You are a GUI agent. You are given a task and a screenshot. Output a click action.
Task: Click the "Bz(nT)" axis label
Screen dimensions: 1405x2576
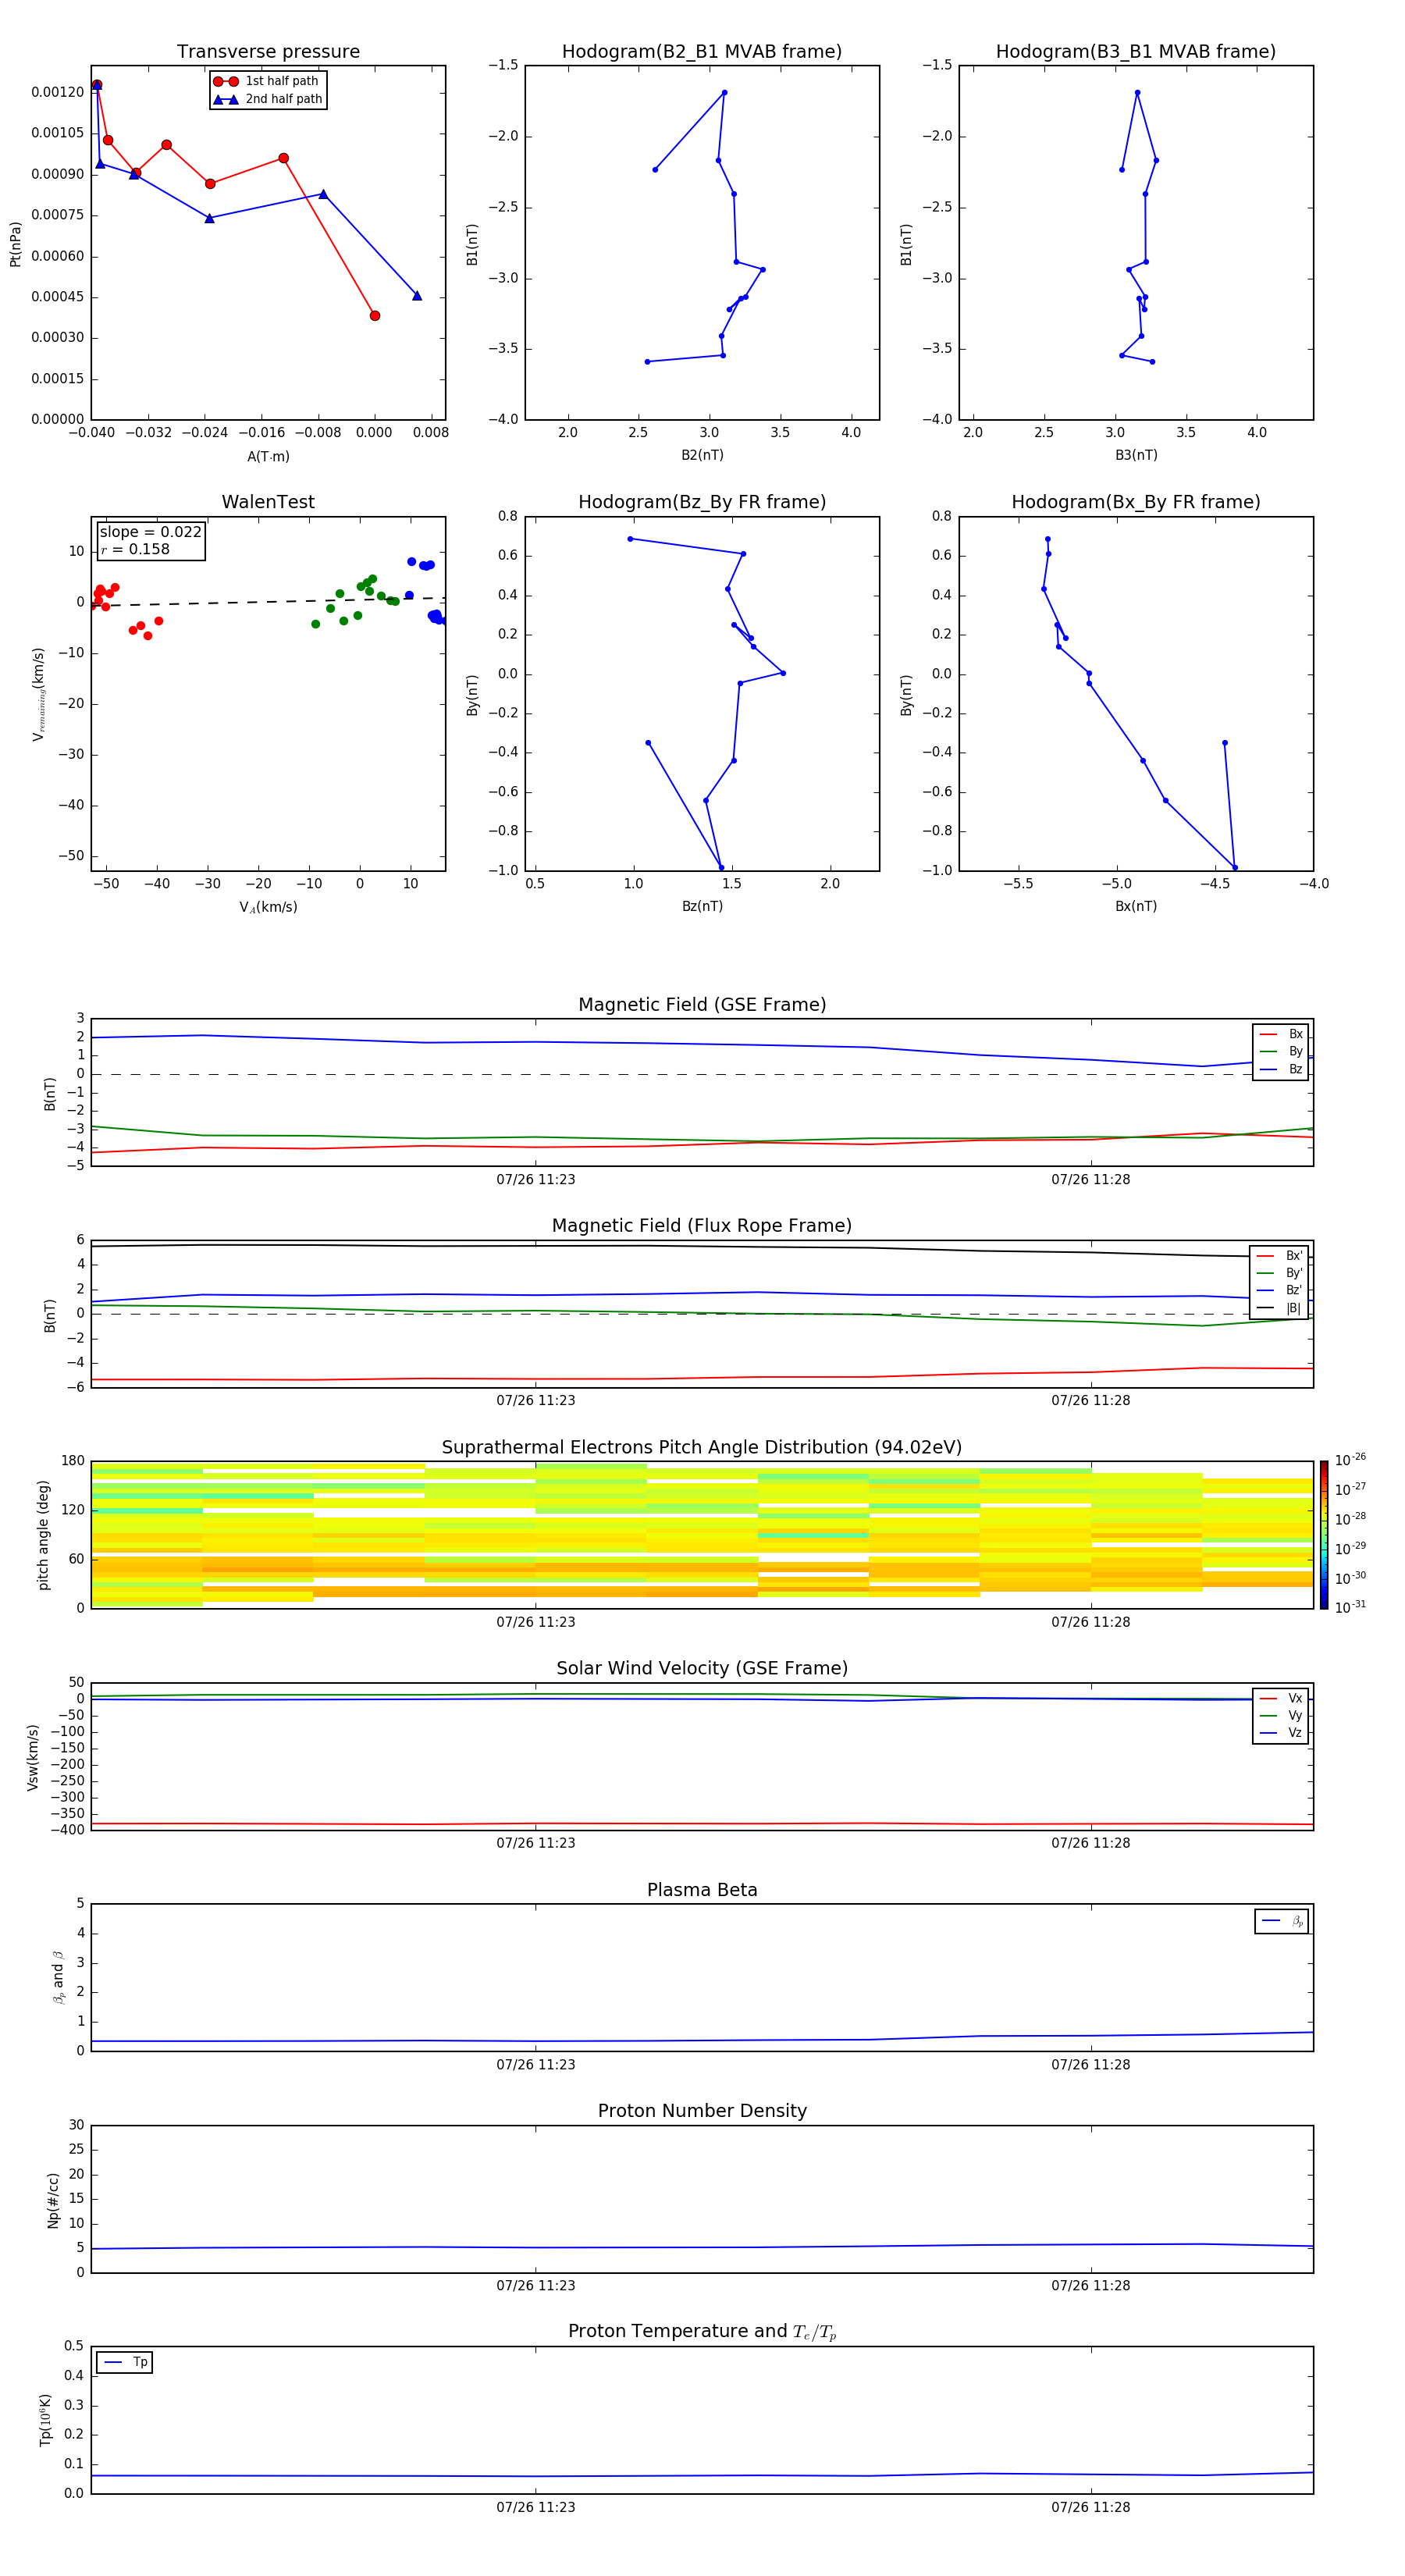point(702,907)
